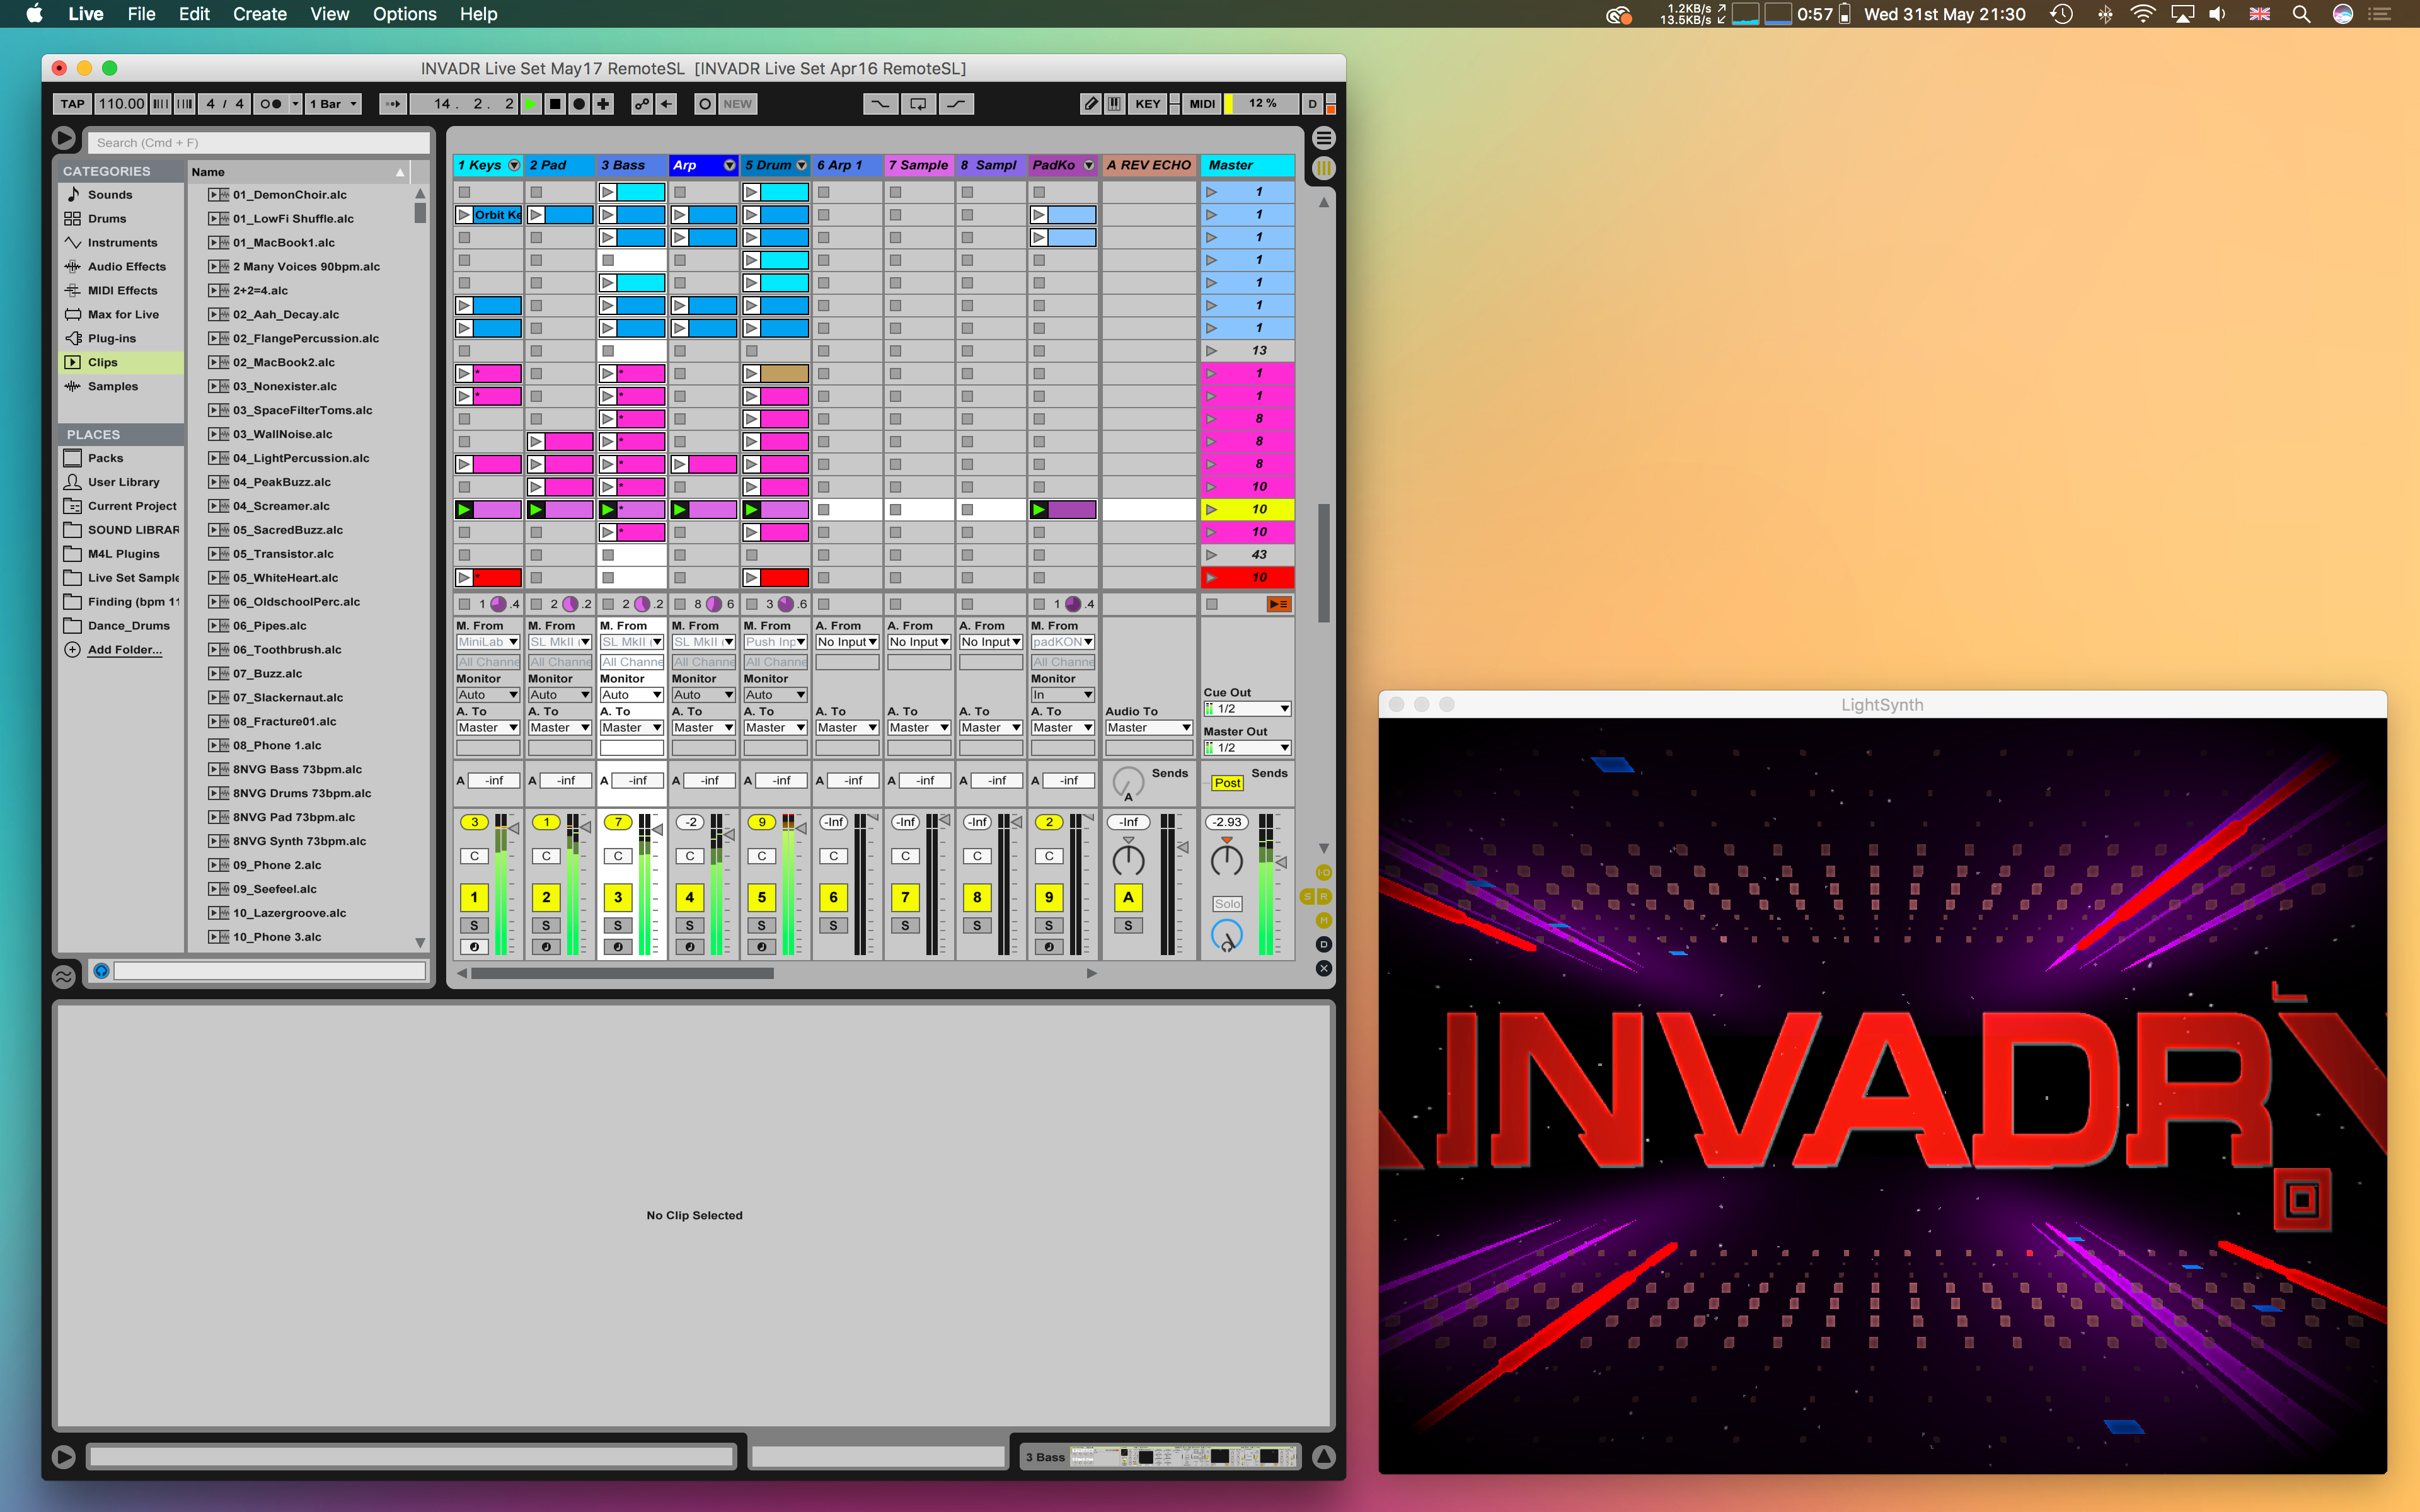Viewport: 2420px width, 1512px height.
Task: Click Add Folder link in Places
Action: click(x=124, y=650)
